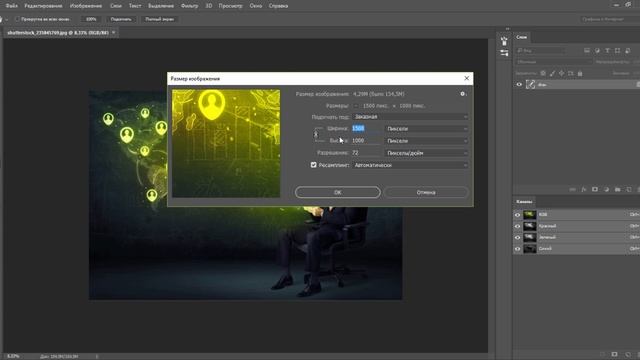Add a layer style fx icon
Viewport: 640px width, 360px height.
tap(584, 189)
